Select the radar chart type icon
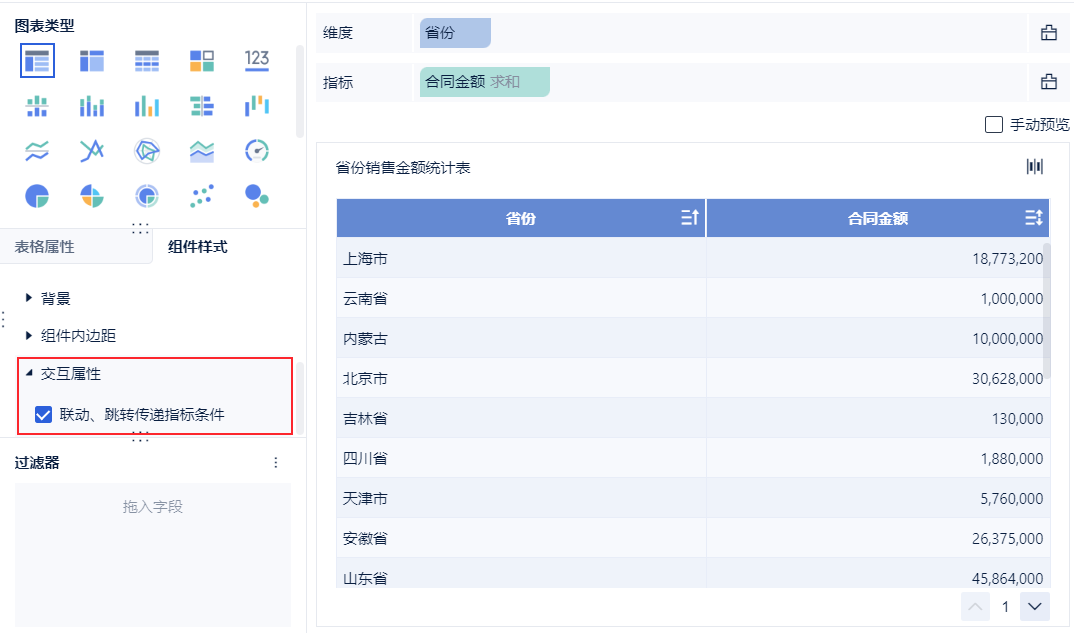This screenshot has height=633, width=1074. click(x=147, y=151)
